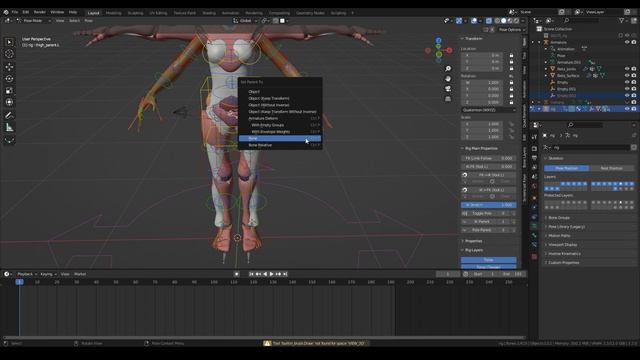Open the Render menu

[40, 12]
